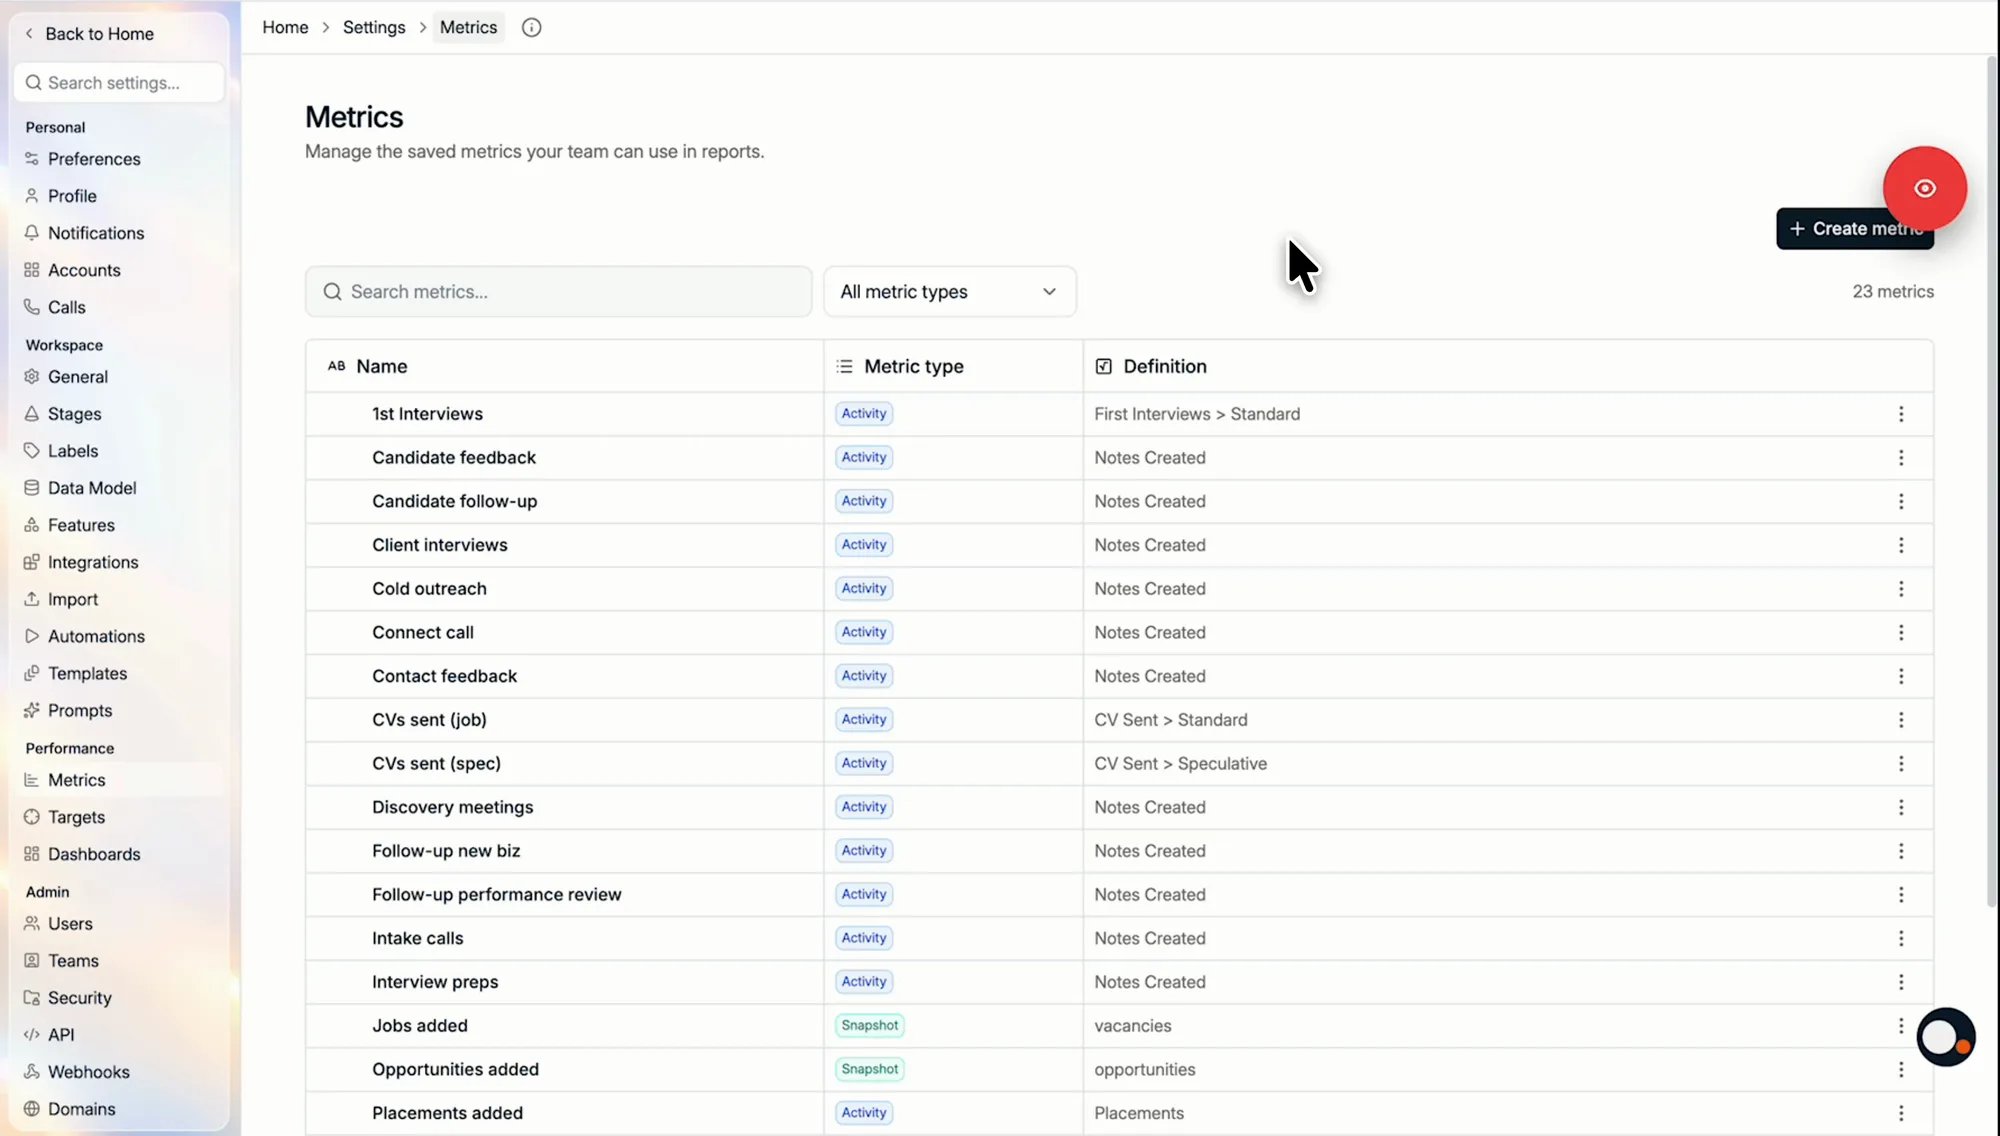Open three-dot menu for Intake calls
This screenshot has width=2000, height=1136.
pyautogui.click(x=1901, y=939)
